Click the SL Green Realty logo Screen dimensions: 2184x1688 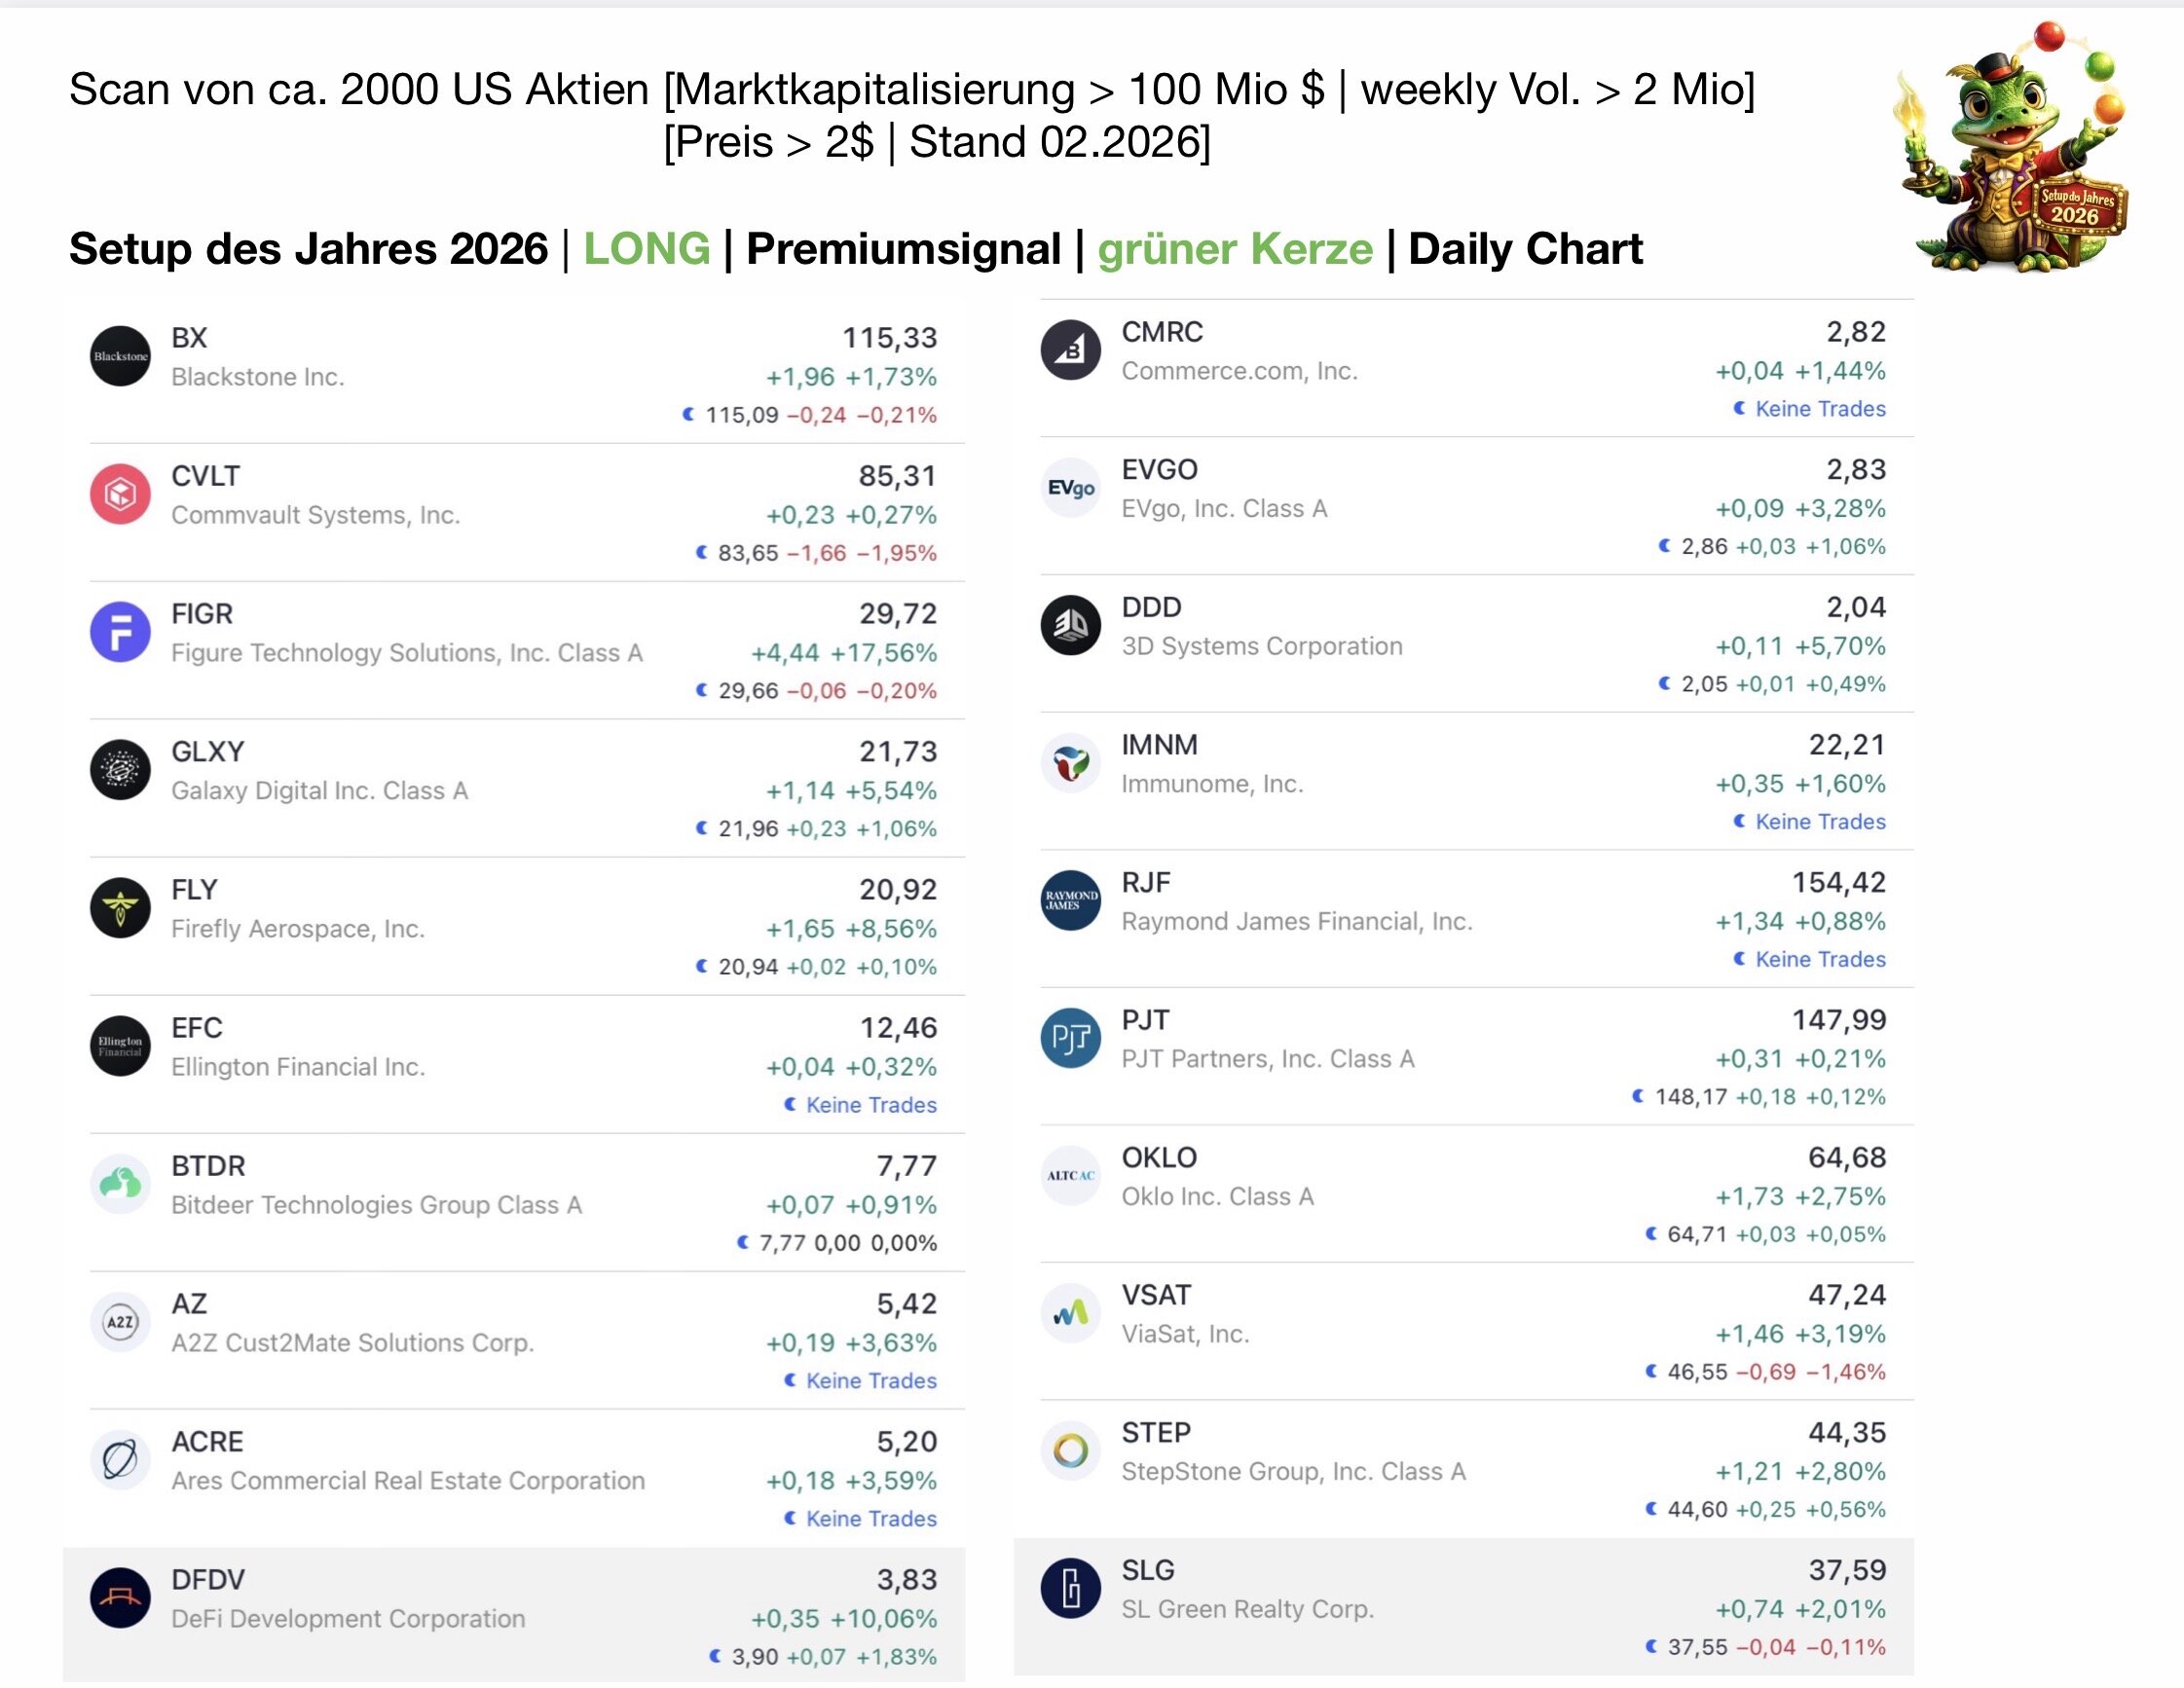1070,1589
